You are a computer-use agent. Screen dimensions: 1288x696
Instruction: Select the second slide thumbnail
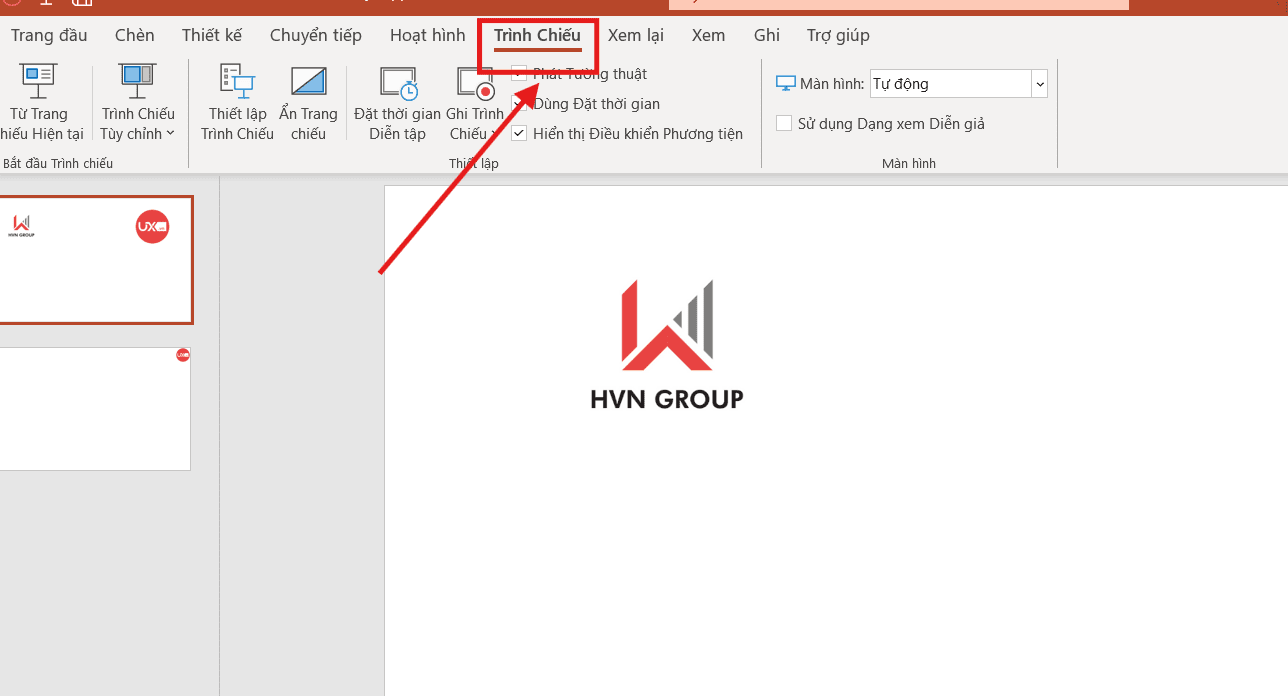(95, 408)
